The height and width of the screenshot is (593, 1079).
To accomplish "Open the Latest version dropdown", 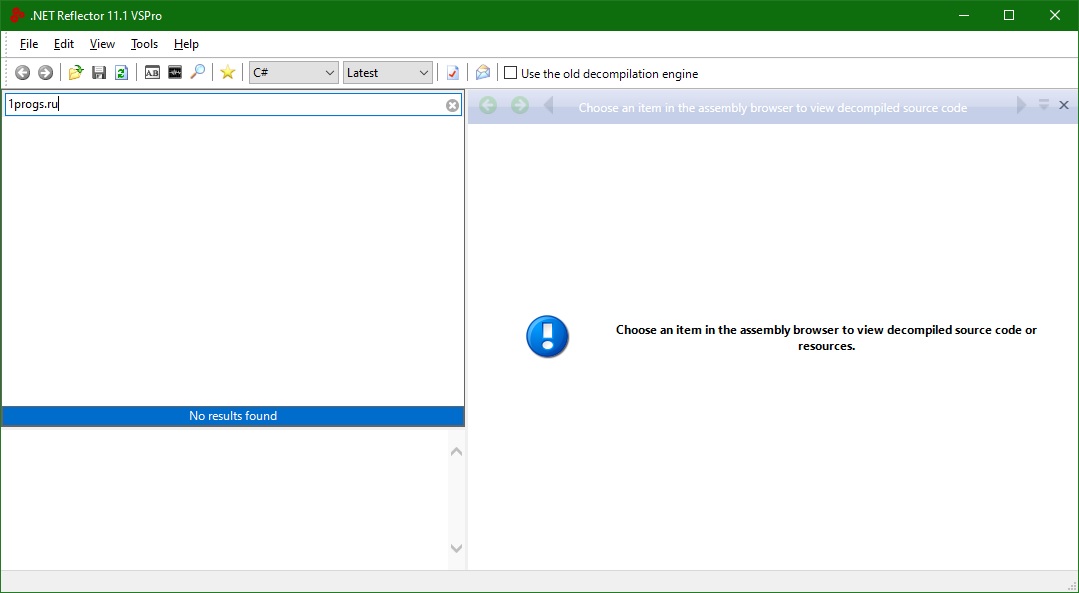I will coord(388,73).
